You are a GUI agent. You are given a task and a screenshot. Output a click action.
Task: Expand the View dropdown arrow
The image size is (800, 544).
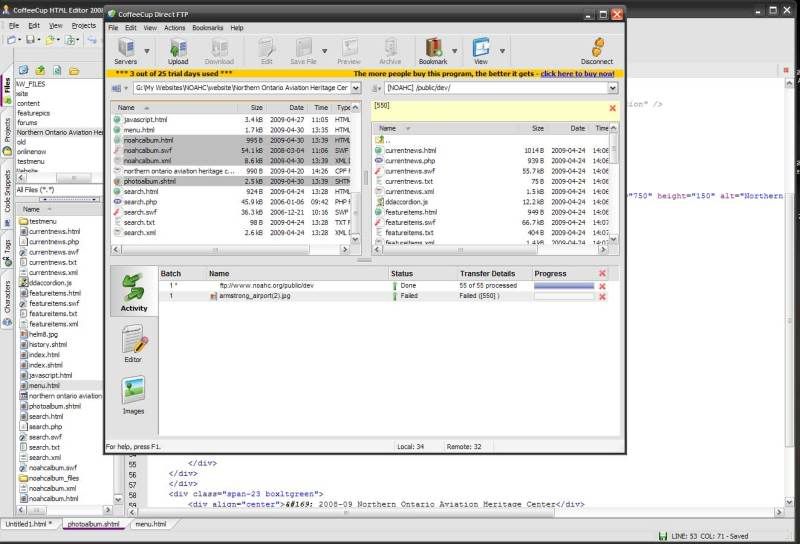click(x=502, y=51)
